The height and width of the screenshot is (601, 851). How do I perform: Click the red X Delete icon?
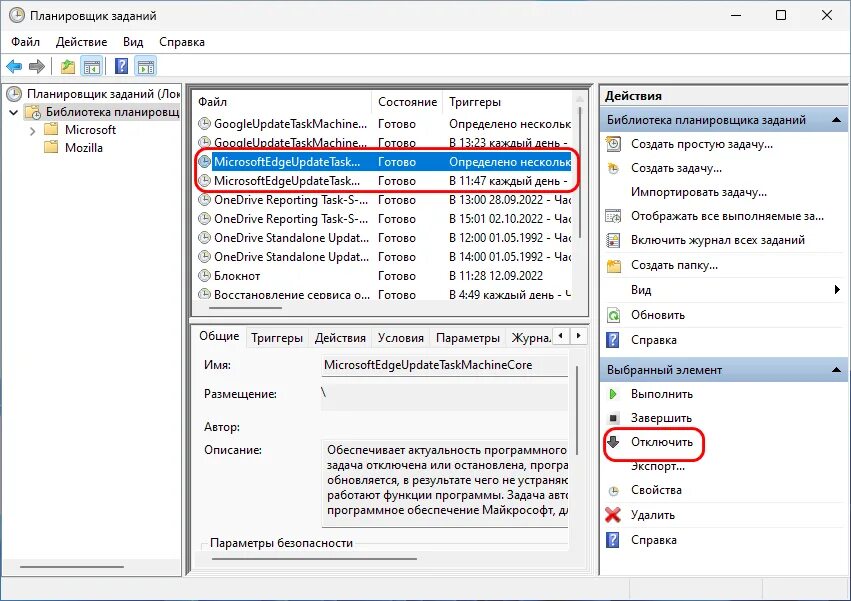coord(613,515)
